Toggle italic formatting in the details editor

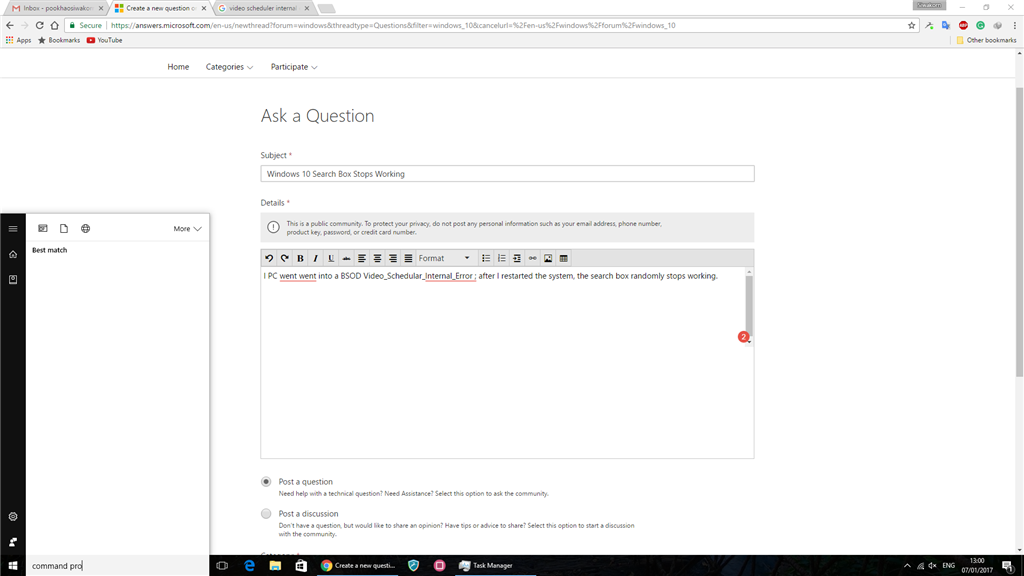[x=315, y=259]
